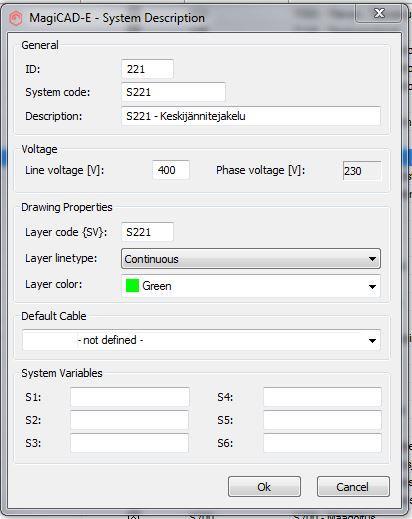The width and height of the screenshot is (412, 519).
Task: Edit the ID field showing 221
Action: (x=147, y=69)
